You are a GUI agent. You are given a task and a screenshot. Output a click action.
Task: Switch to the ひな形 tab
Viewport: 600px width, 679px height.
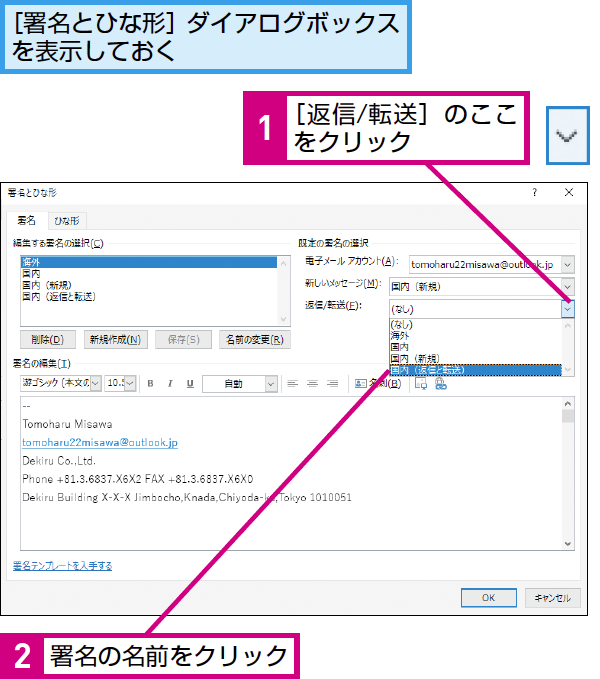pyautogui.click(x=67, y=221)
